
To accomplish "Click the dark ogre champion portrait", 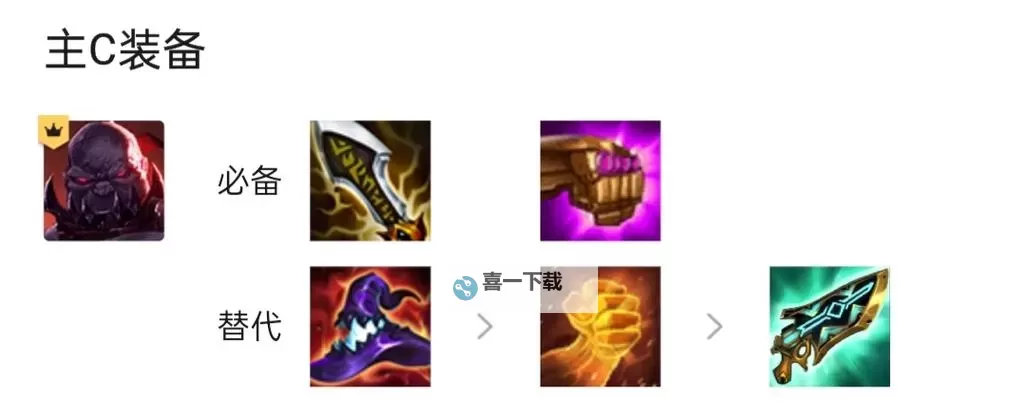I will 104,181.
